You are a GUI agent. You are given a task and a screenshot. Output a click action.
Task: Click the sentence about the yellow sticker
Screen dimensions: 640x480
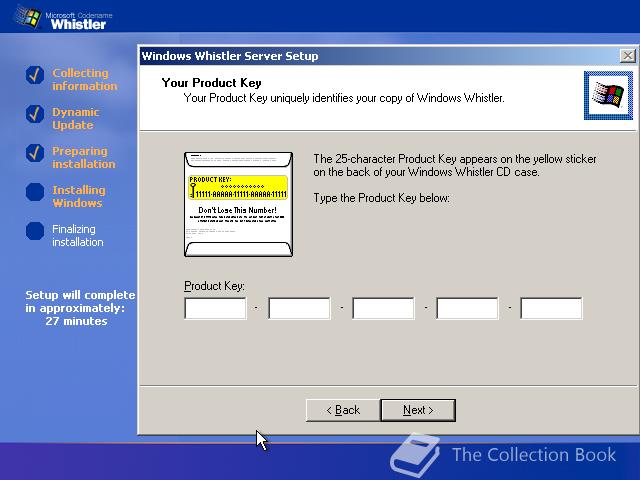tap(455, 165)
